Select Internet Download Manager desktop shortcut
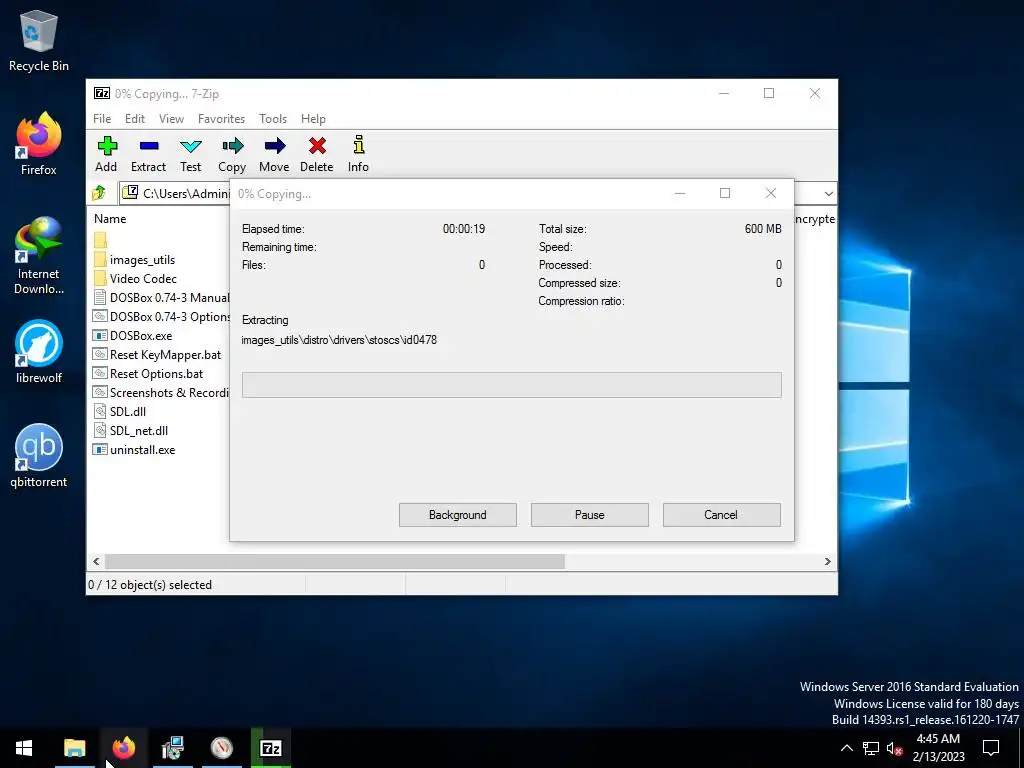The width and height of the screenshot is (1024, 768). coord(39,255)
